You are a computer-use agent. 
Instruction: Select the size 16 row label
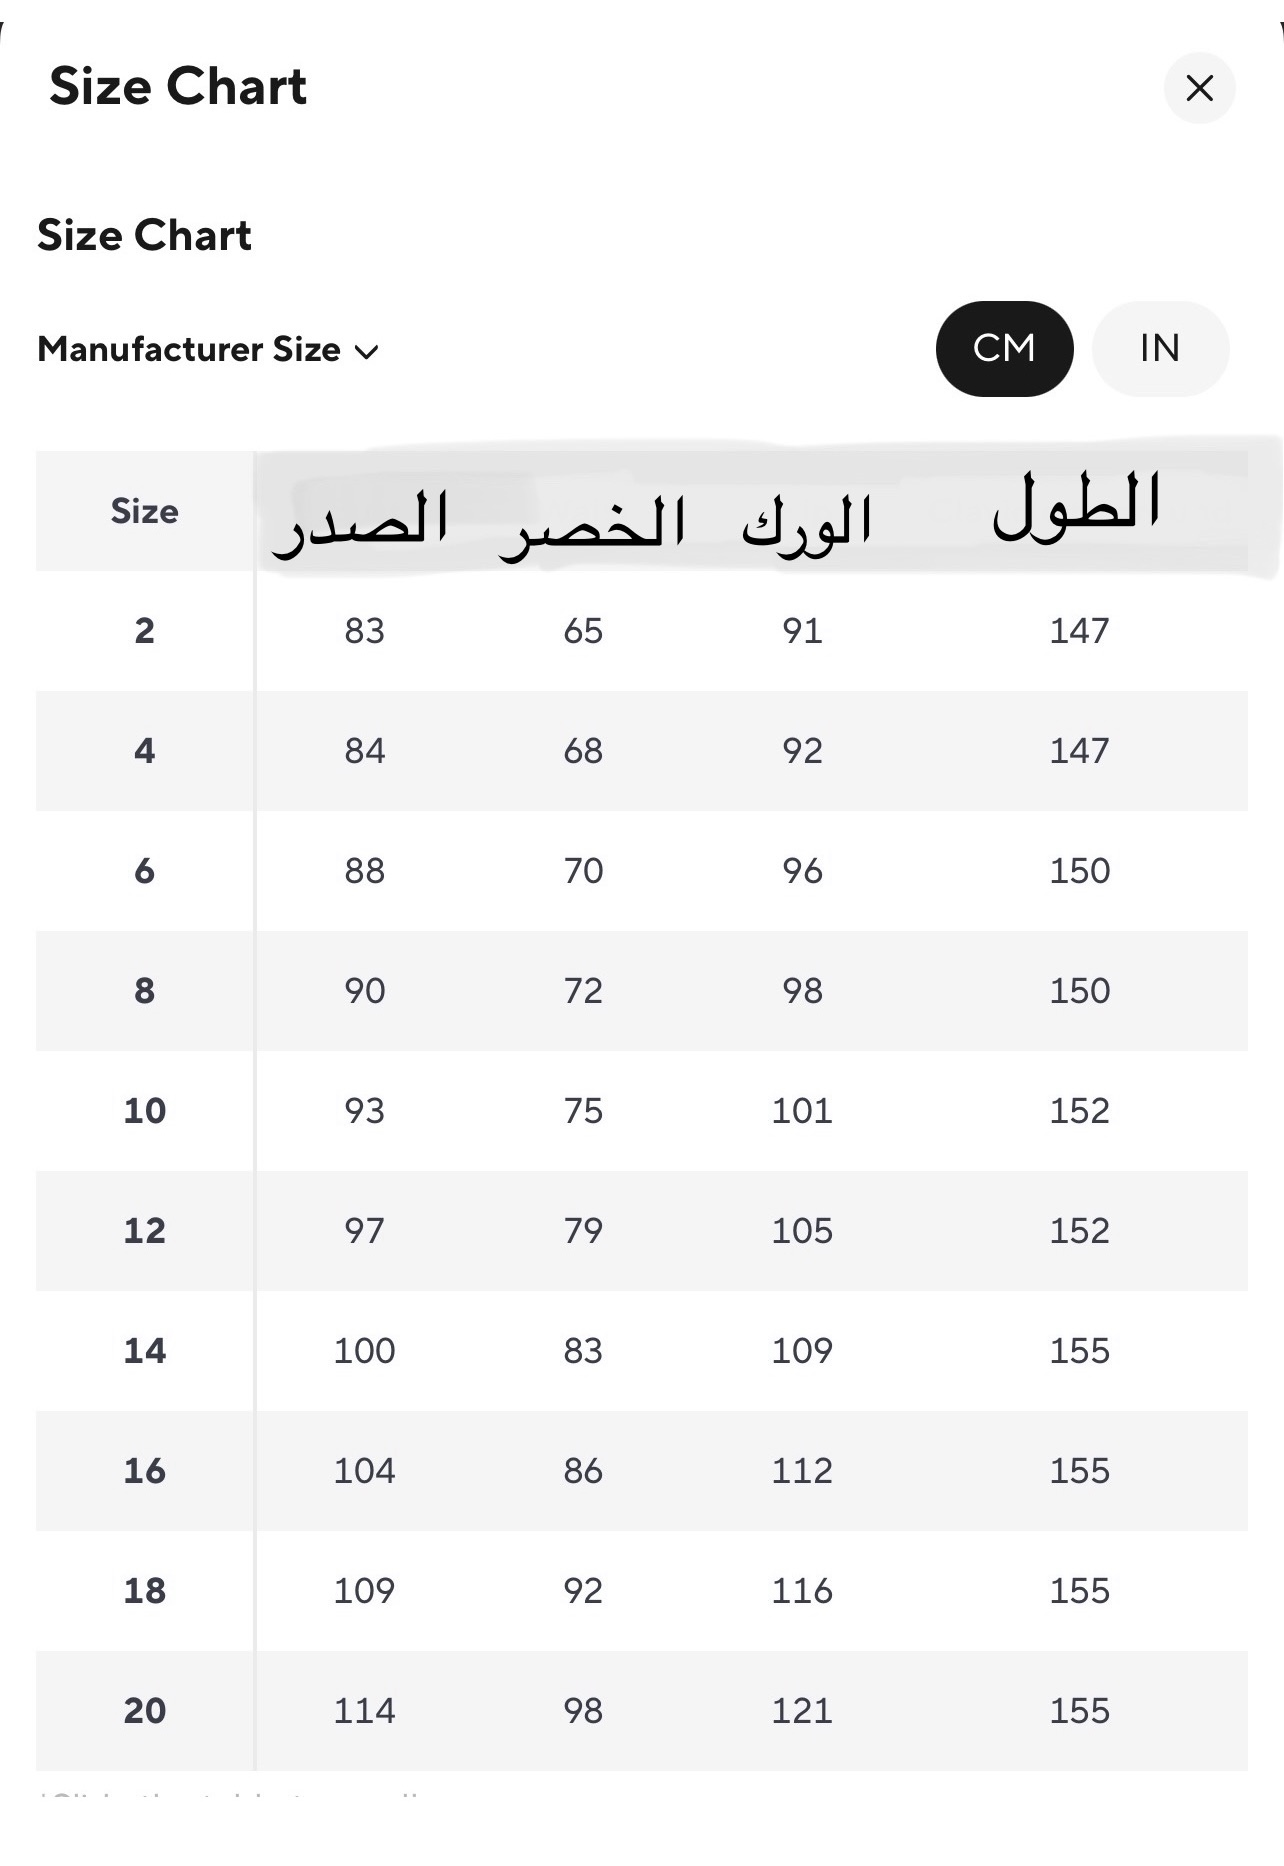click(x=145, y=1471)
